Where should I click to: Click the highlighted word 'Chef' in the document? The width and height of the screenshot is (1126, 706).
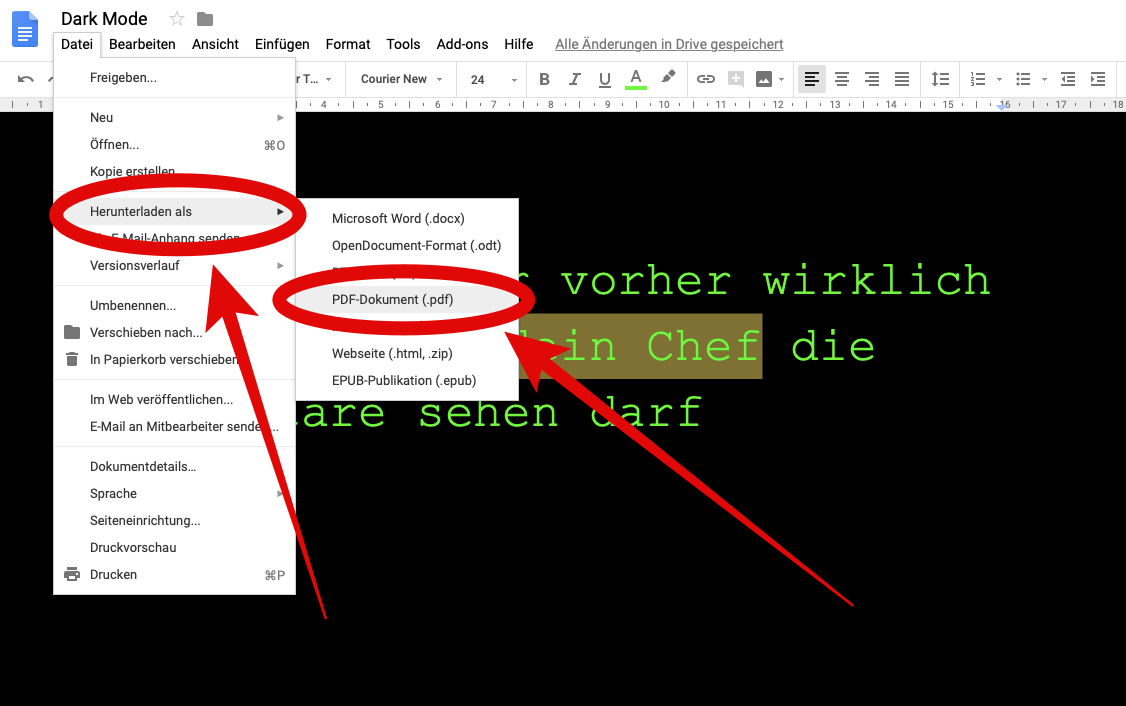coord(703,347)
